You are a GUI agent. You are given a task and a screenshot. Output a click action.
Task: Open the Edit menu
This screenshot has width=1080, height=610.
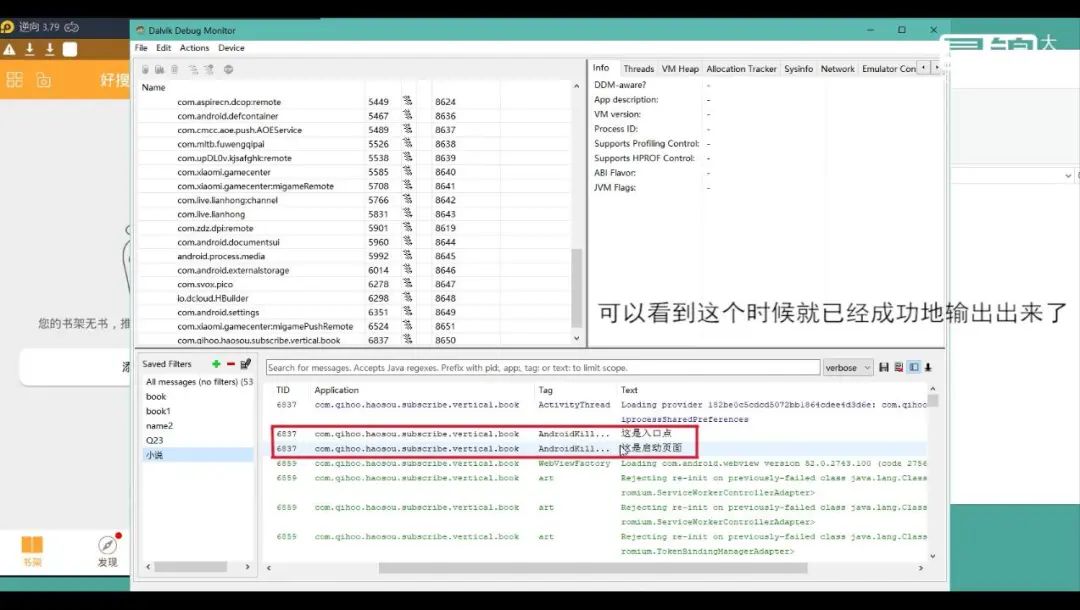tap(163, 48)
